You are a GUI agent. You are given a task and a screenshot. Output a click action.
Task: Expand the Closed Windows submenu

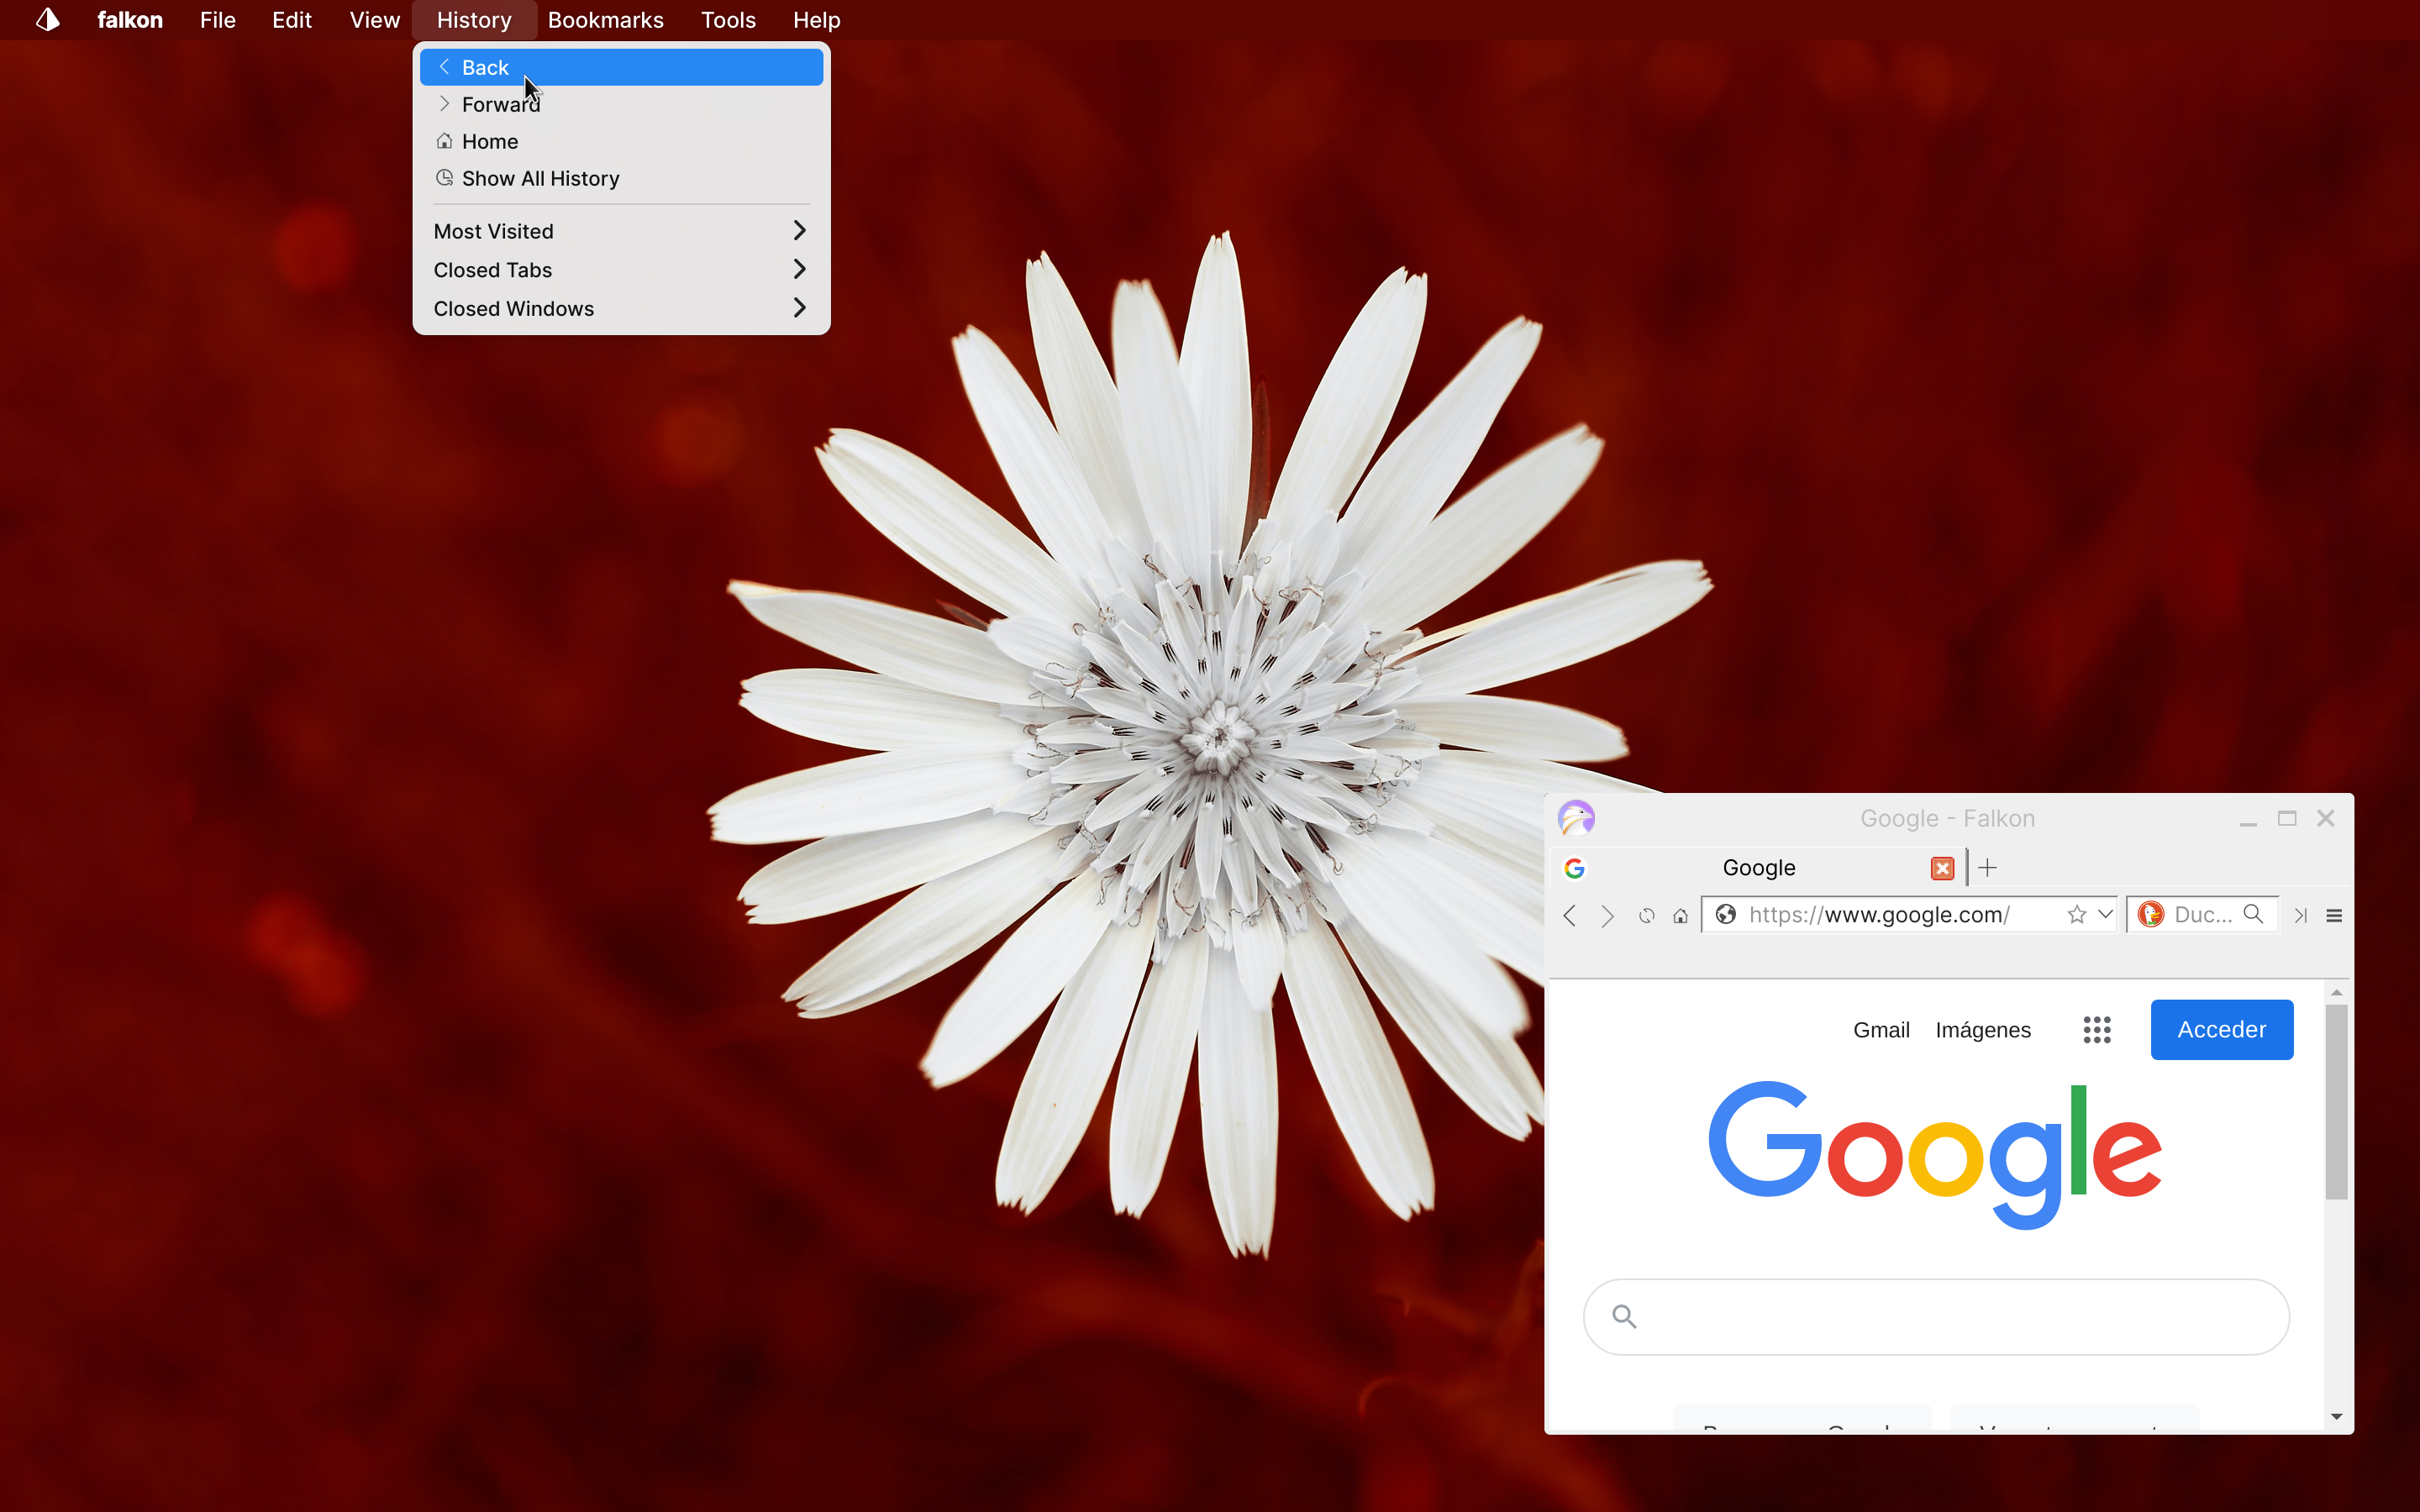[x=620, y=308]
